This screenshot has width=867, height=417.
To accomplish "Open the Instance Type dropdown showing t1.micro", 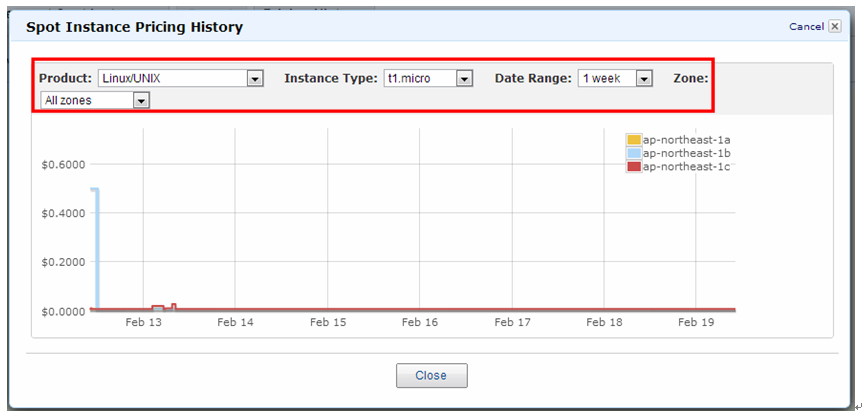I will pos(428,79).
